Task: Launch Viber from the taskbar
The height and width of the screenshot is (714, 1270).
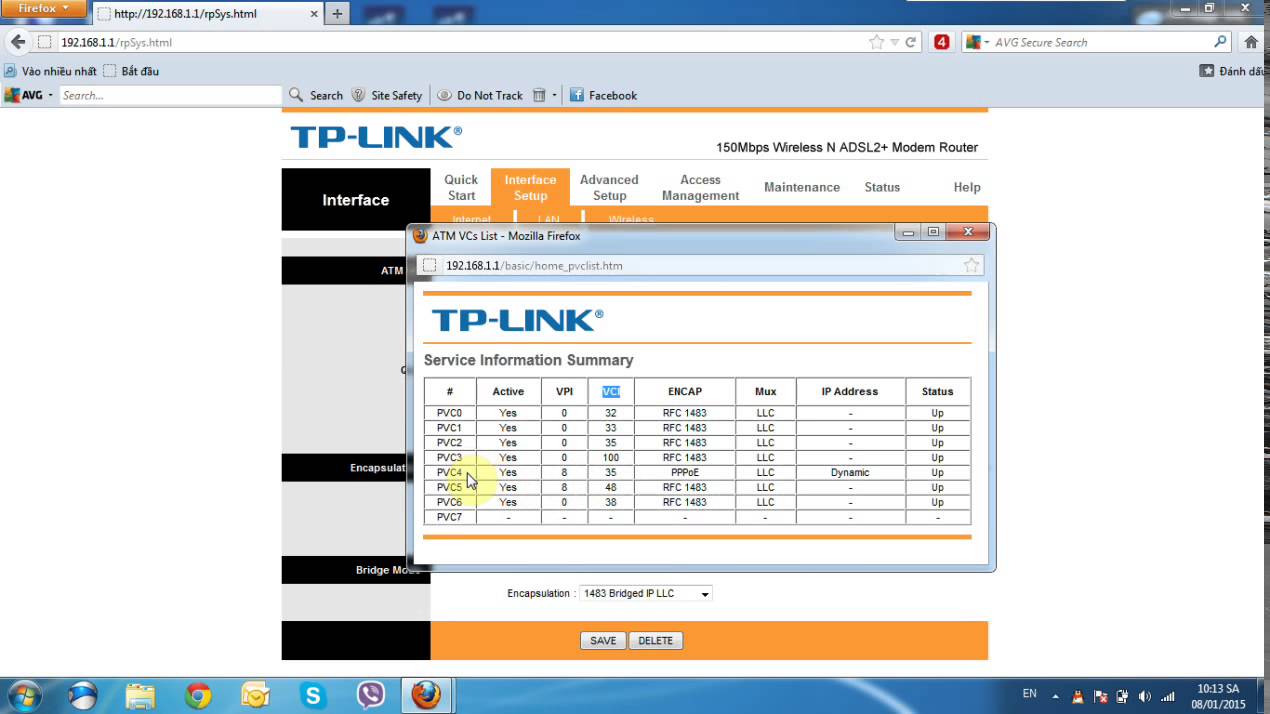Action: coord(371,695)
